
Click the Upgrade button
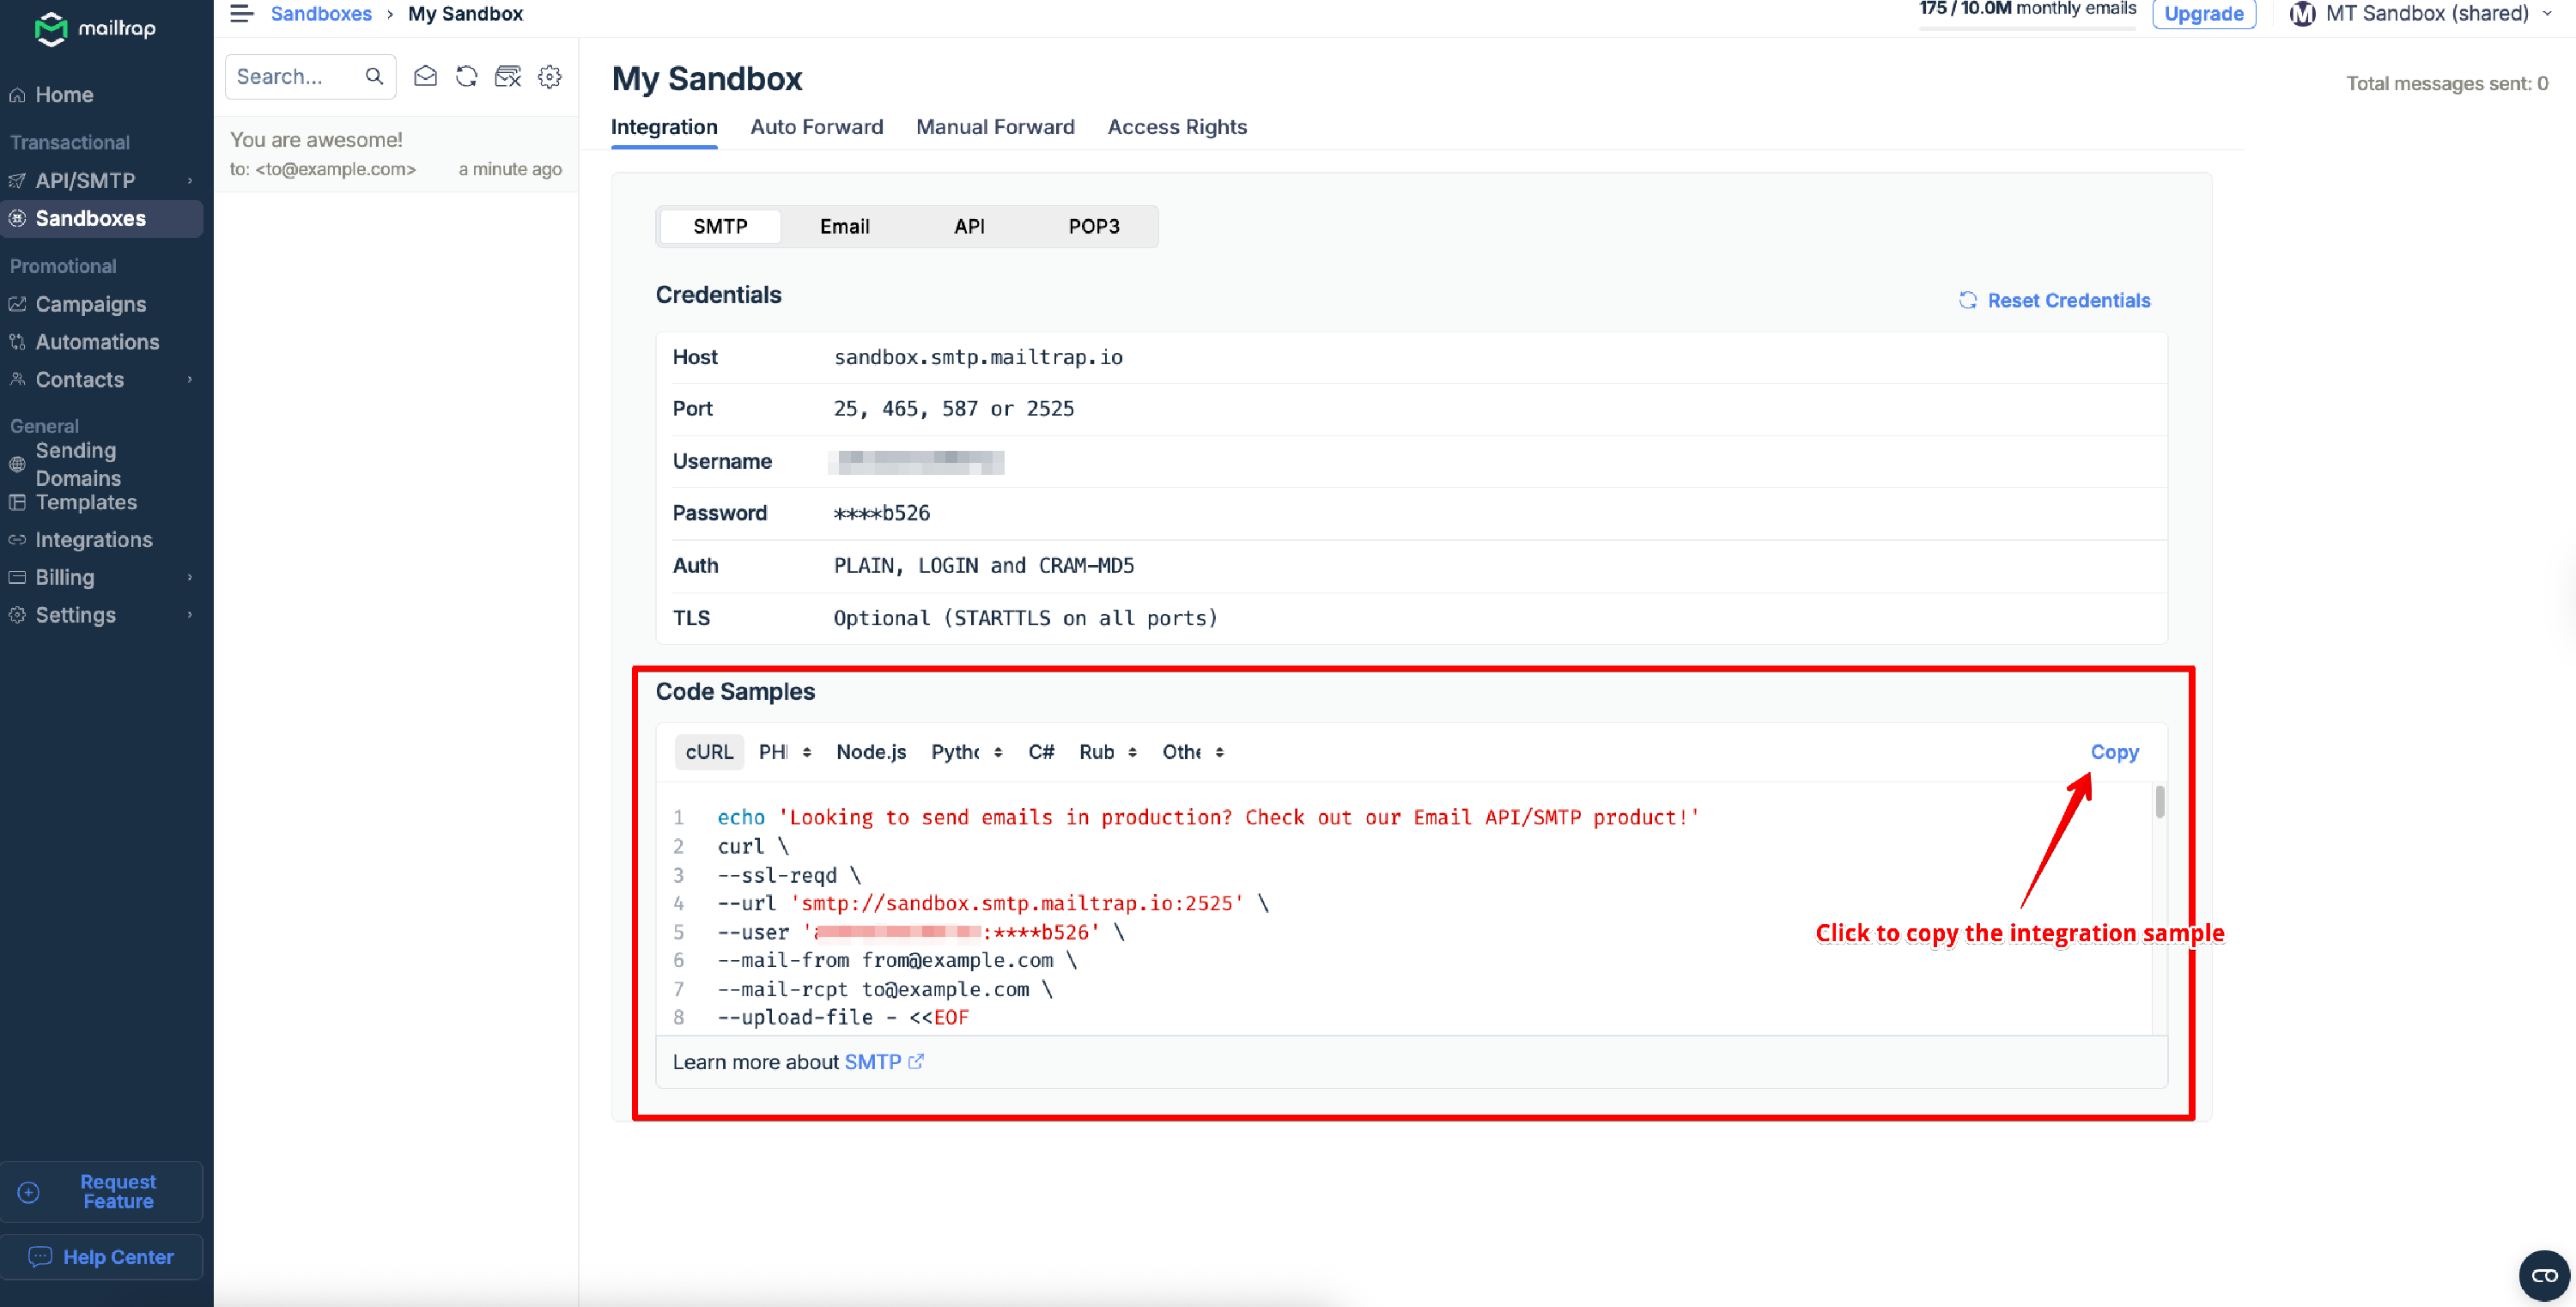coord(2204,13)
